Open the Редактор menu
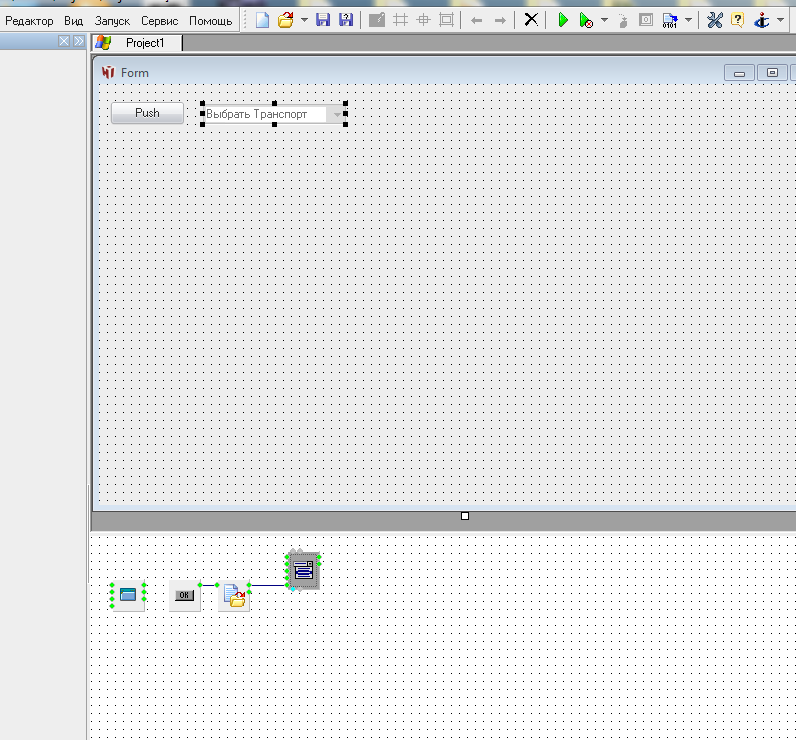 click(29, 21)
